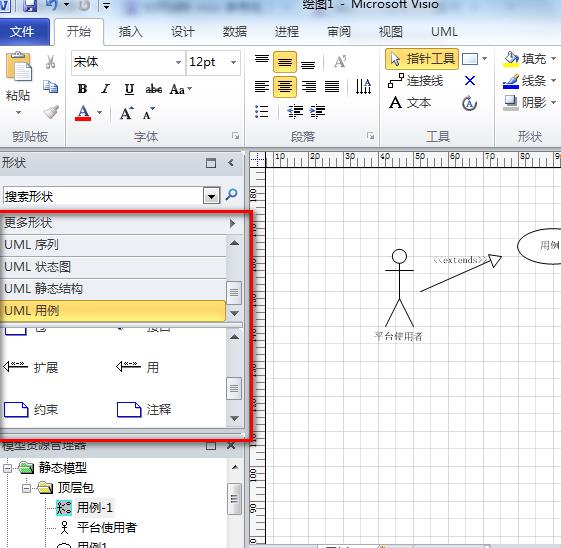561x548 pixels.
Task: Click the Paste clipboard icon
Action: pos(19,67)
